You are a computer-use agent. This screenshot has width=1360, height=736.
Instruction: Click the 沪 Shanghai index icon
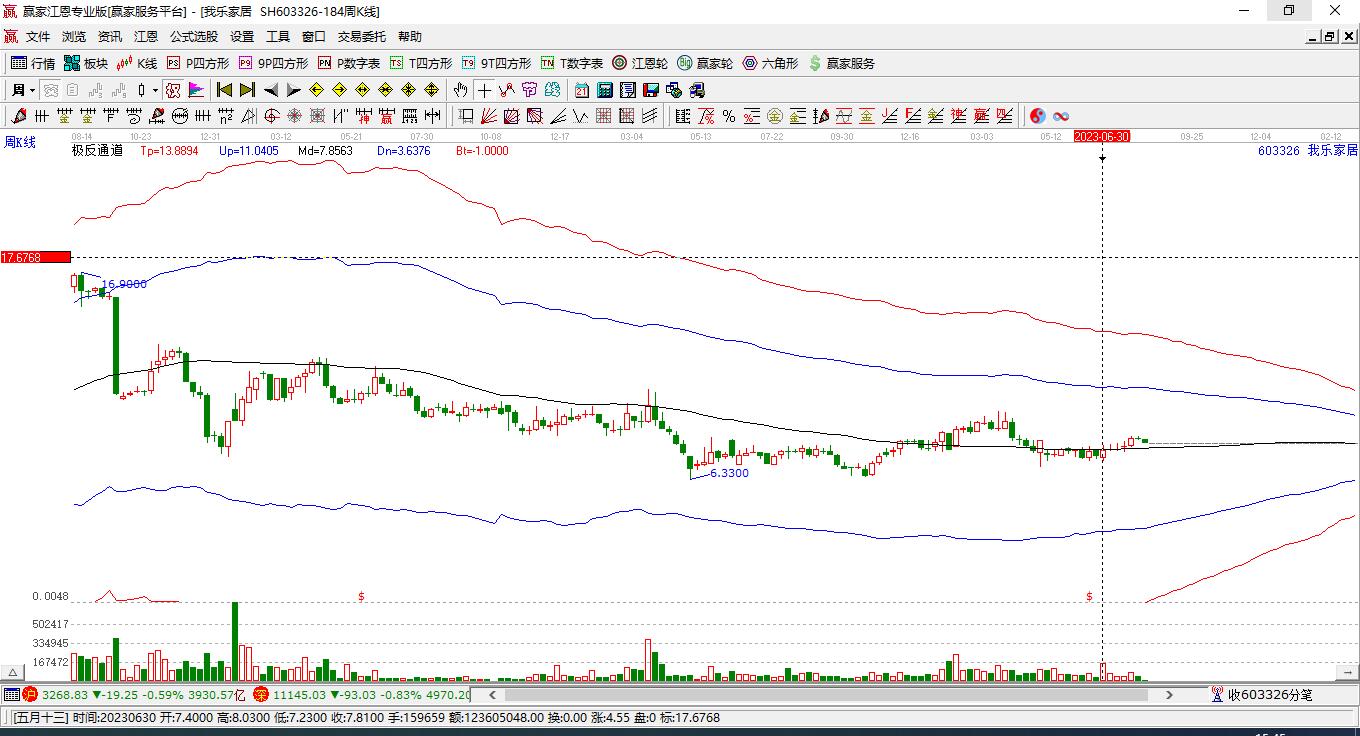pyautogui.click(x=30, y=694)
